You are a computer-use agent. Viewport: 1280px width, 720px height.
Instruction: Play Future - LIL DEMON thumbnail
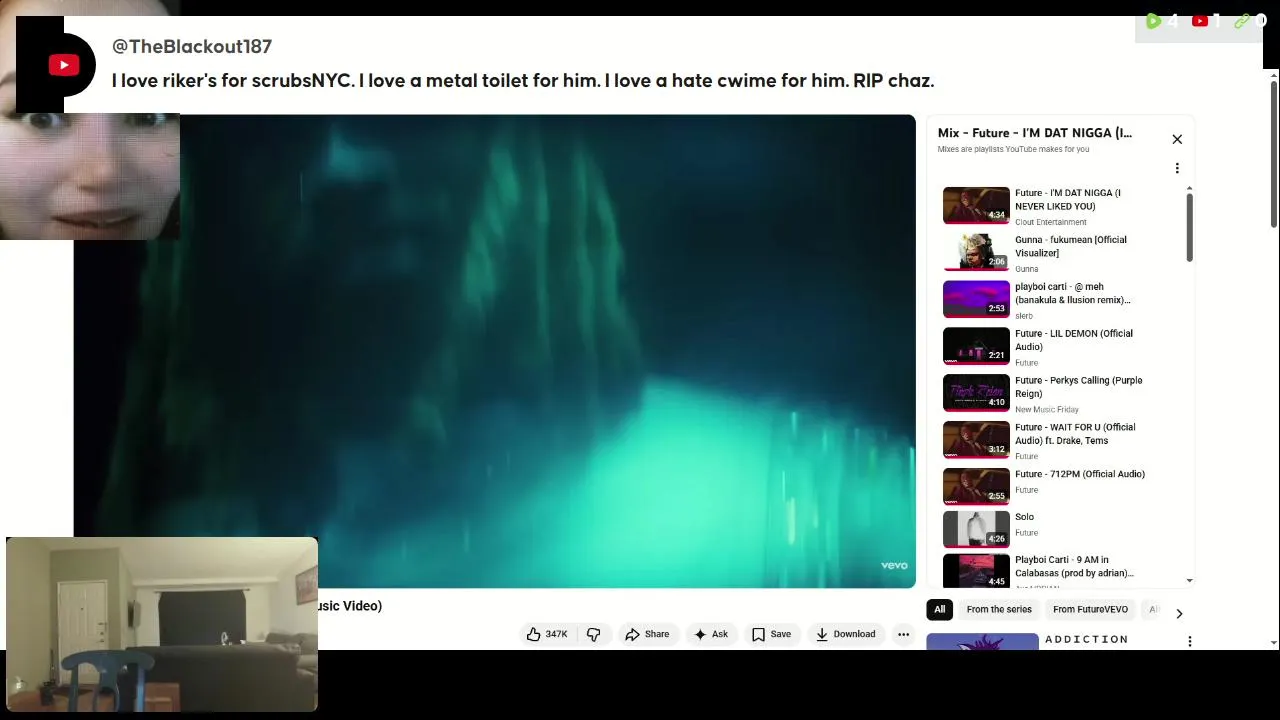pyautogui.click(x=976, y=345)
